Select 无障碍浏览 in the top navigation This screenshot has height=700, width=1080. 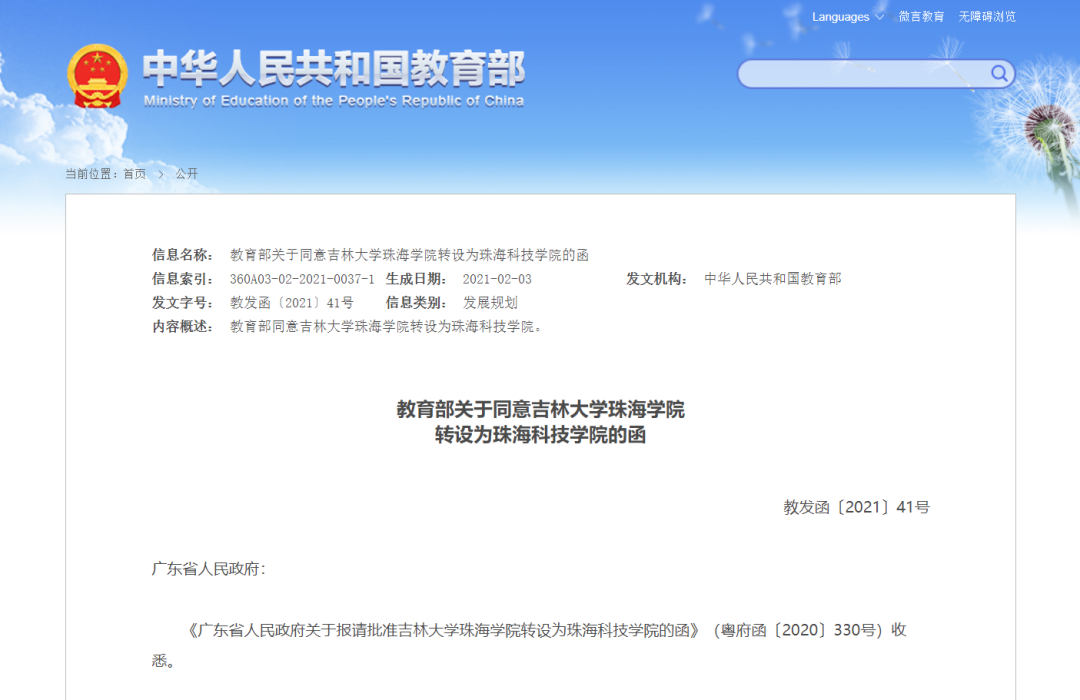pyautogui.click(x=985, y=16)
